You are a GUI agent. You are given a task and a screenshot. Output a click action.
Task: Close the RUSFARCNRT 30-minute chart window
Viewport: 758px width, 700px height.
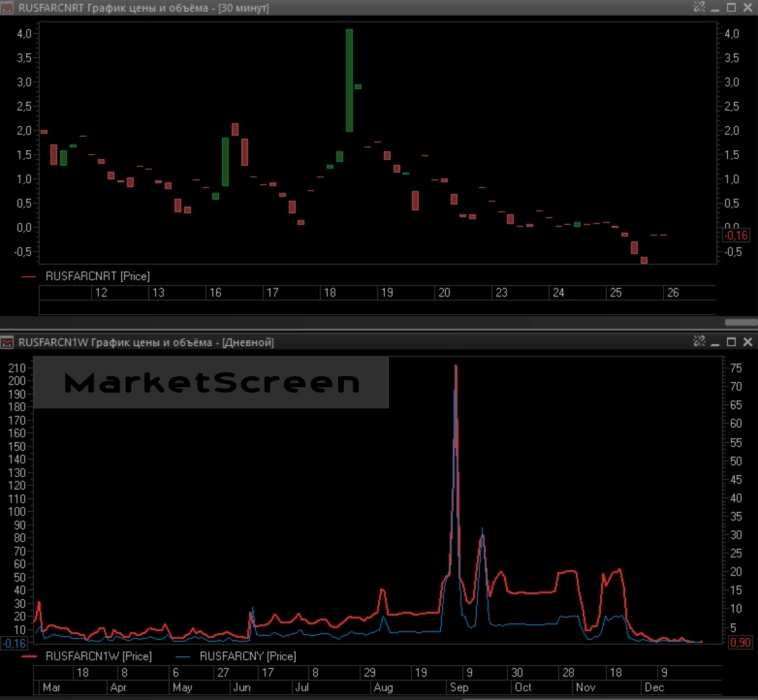[747, 8]
